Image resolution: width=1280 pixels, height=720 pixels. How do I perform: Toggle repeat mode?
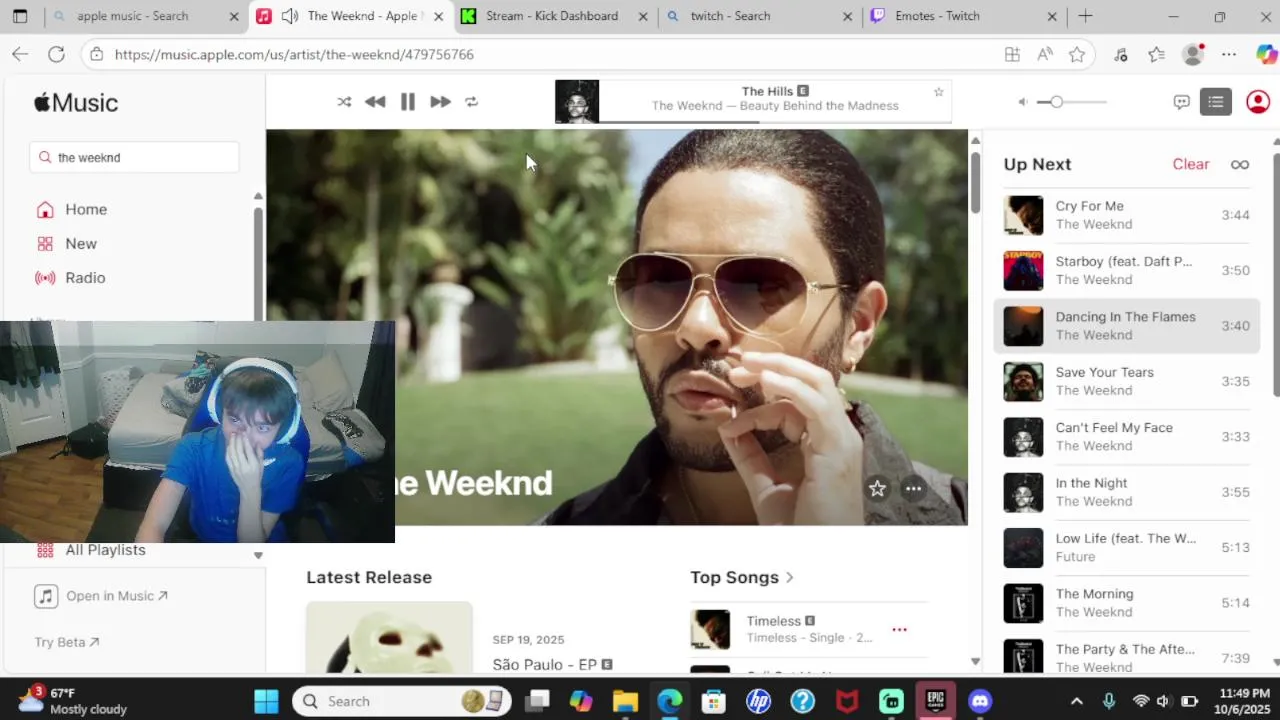pos(472,102)
